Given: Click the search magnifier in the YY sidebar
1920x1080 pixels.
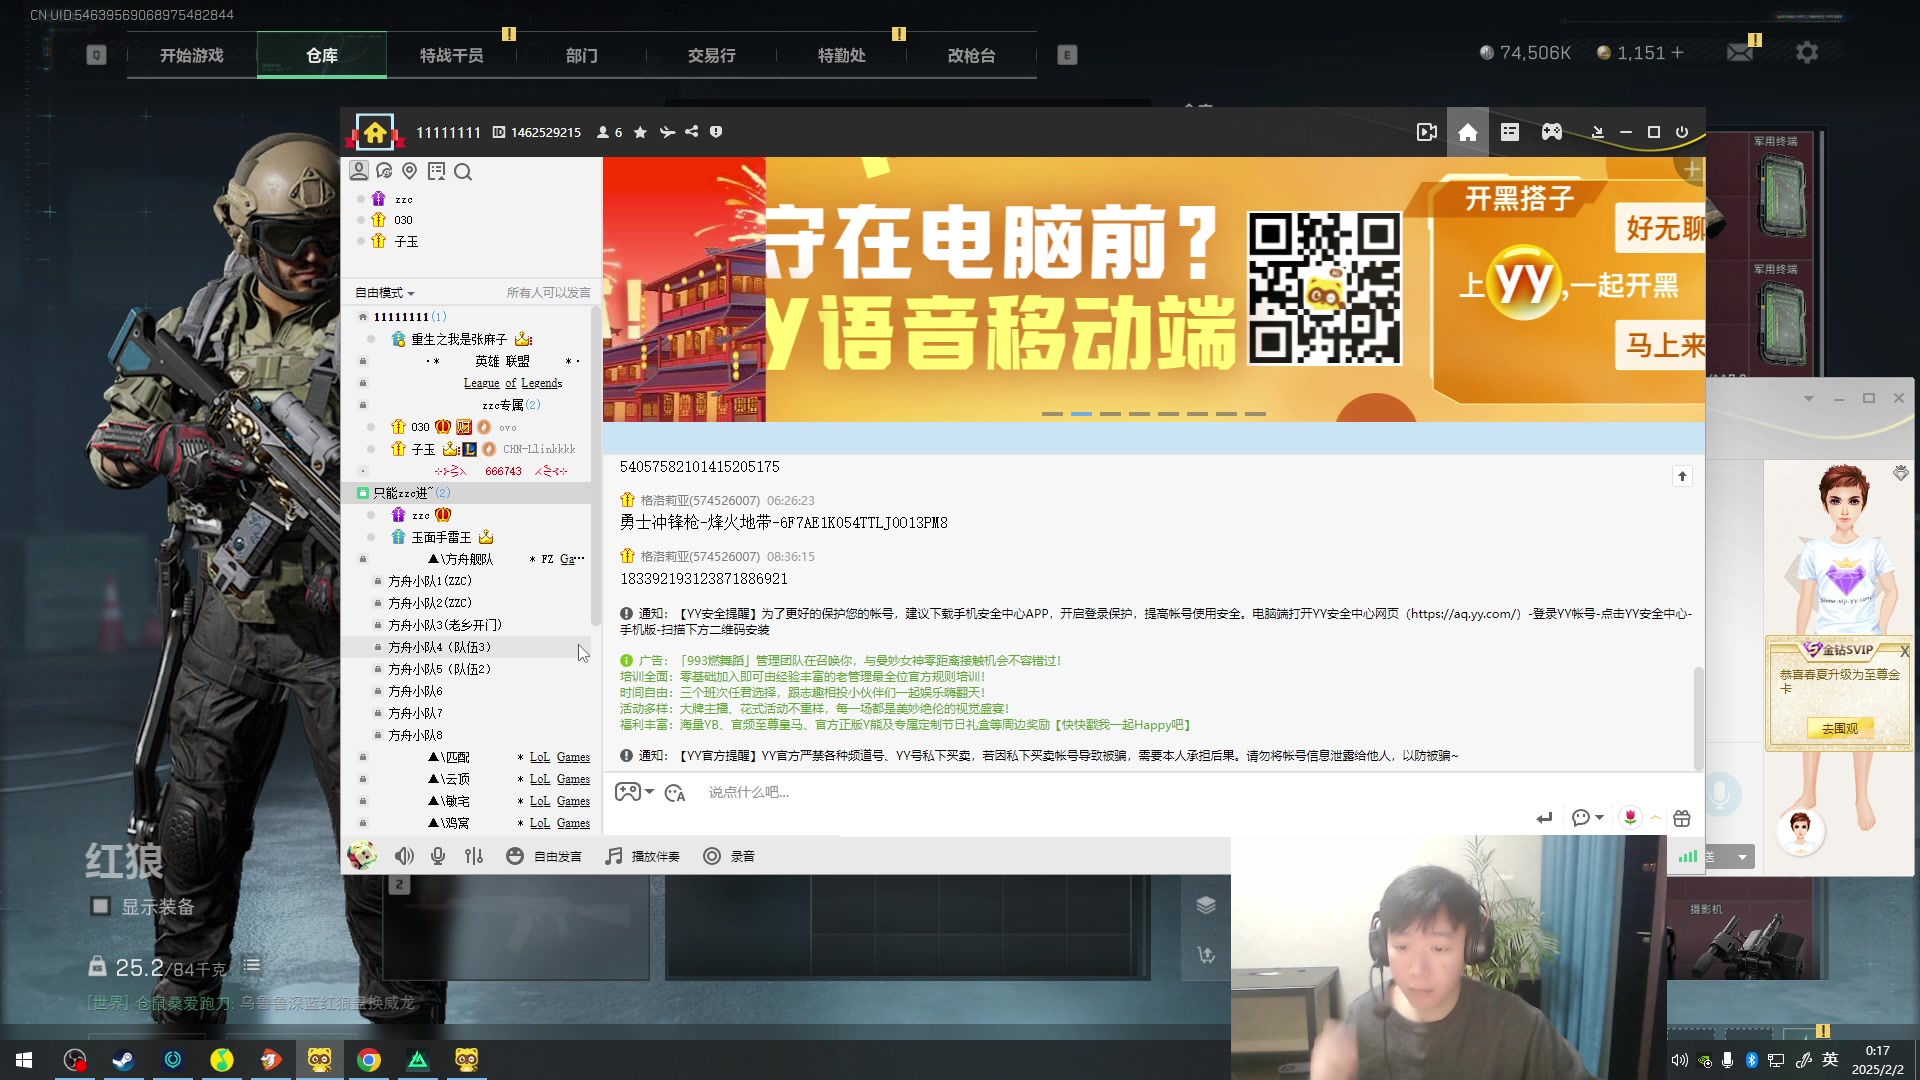Looking at the screenshot, I should (463, 172).
